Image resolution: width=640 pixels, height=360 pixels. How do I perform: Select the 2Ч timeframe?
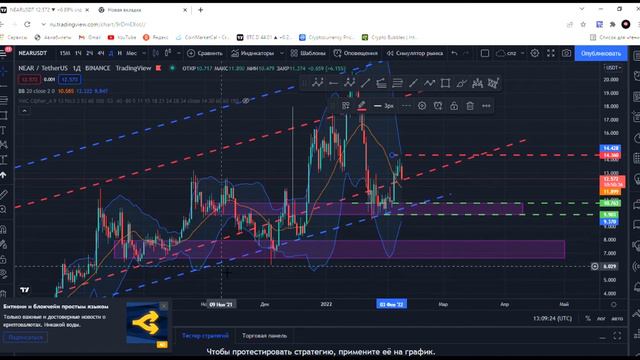[89, 53]
